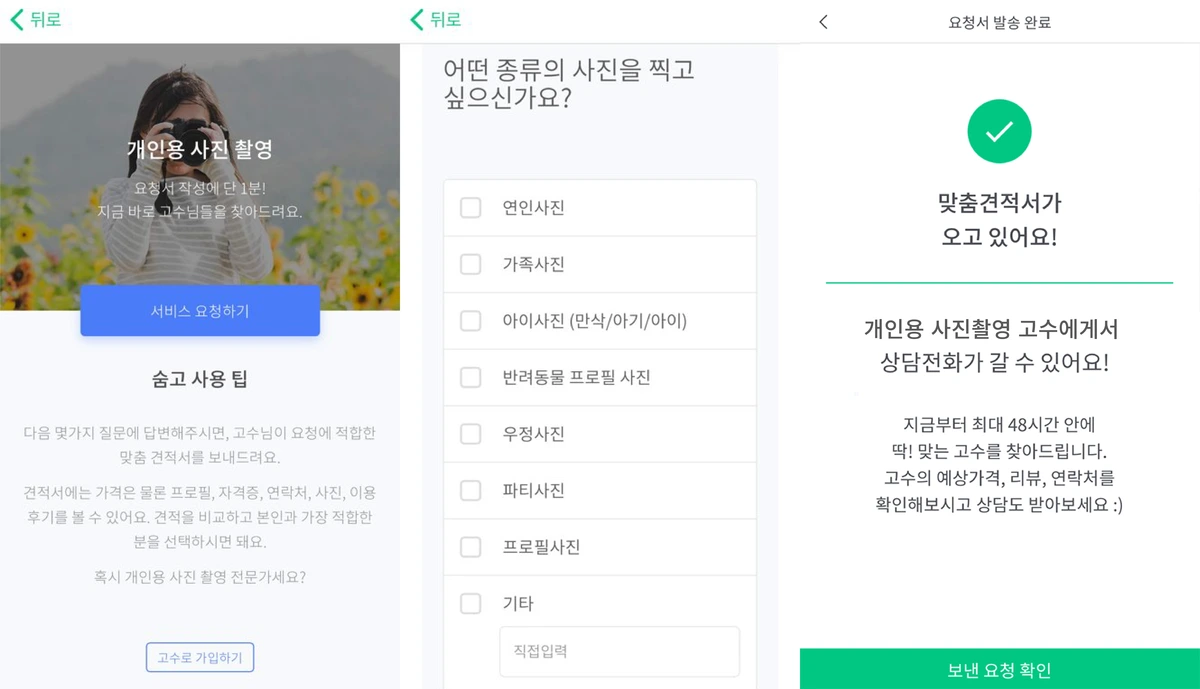Viewport: 1200px width, 689px height.
Task: Click the 고수로 가입하기 button
Action: pyautogui.click(x=200, y=657)
